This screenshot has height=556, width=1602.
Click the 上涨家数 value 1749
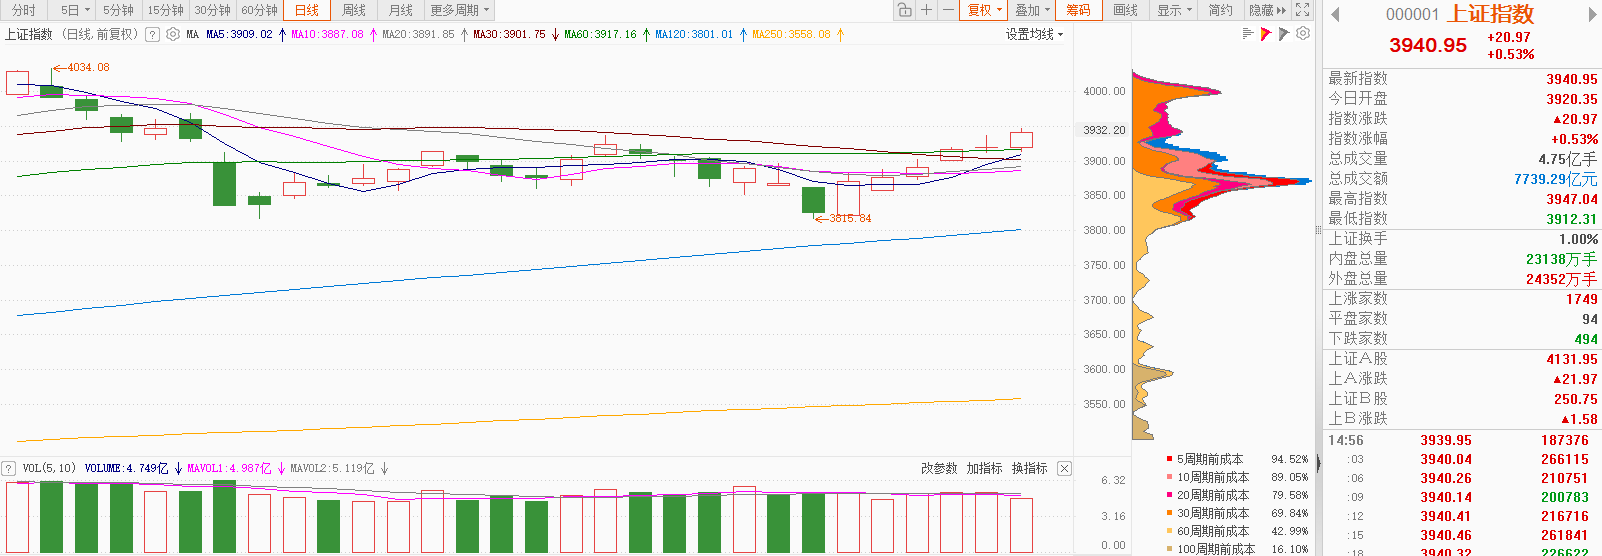(x=1582, y=299)
